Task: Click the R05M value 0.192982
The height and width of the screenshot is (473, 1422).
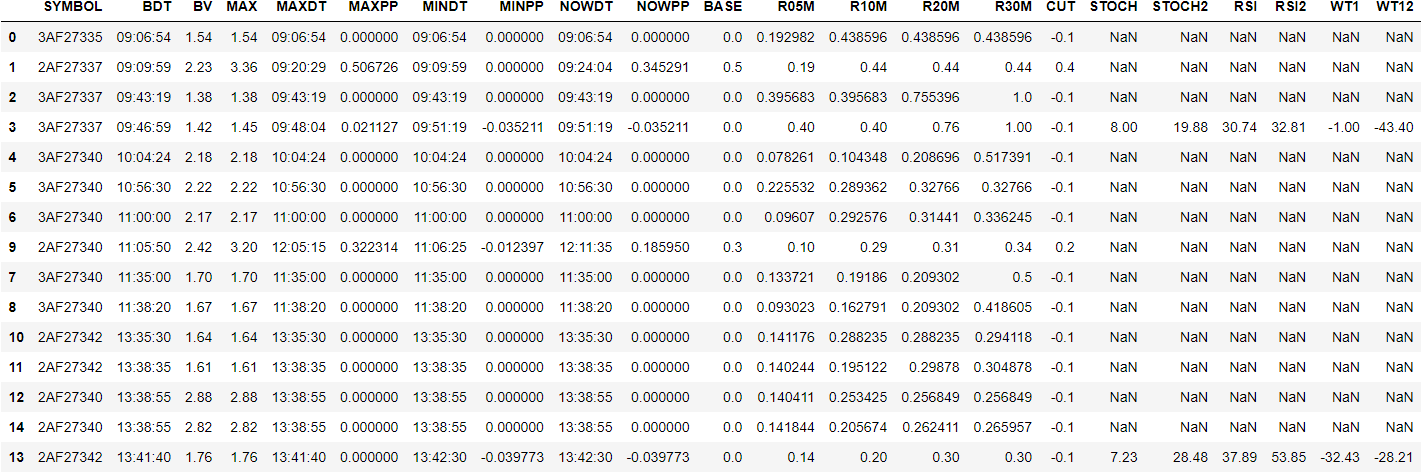Action: pos(786,37)
